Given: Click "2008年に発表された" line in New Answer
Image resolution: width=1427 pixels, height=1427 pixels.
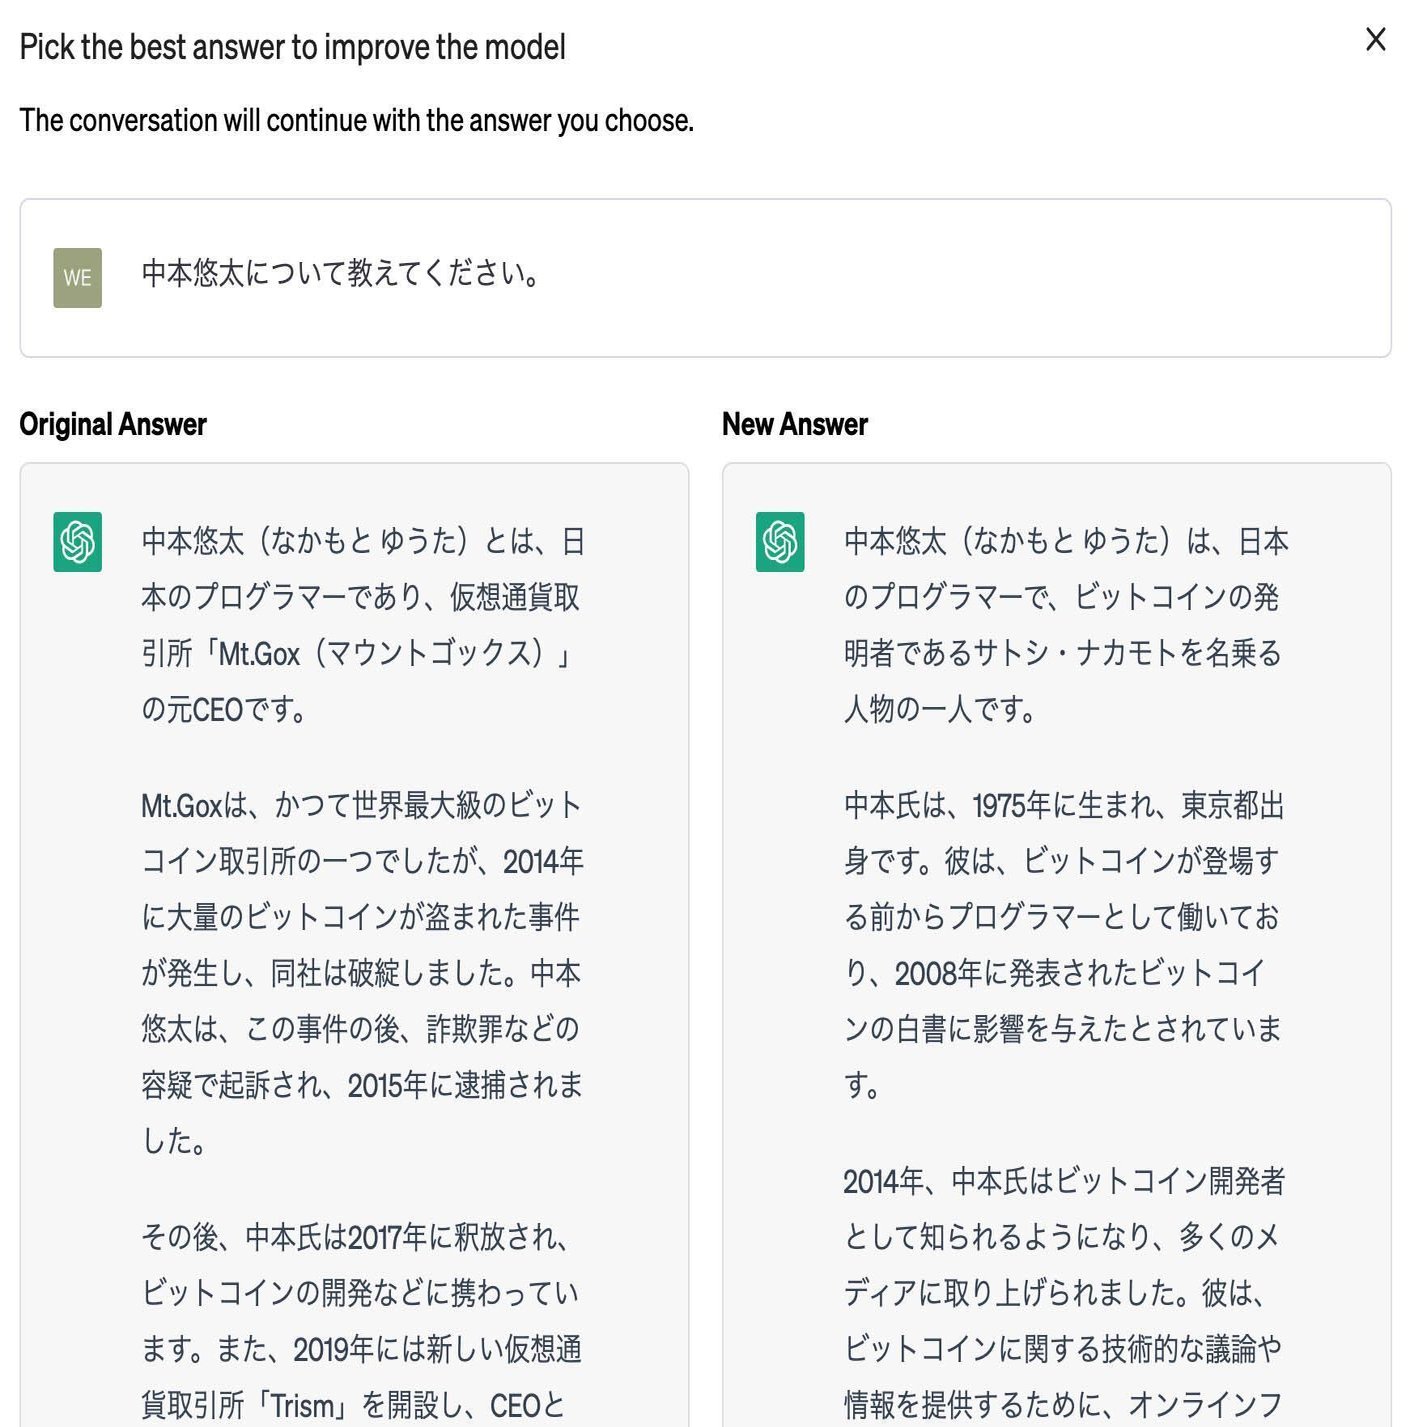Looking at the screenshot, I should (x=1056, y=973).
